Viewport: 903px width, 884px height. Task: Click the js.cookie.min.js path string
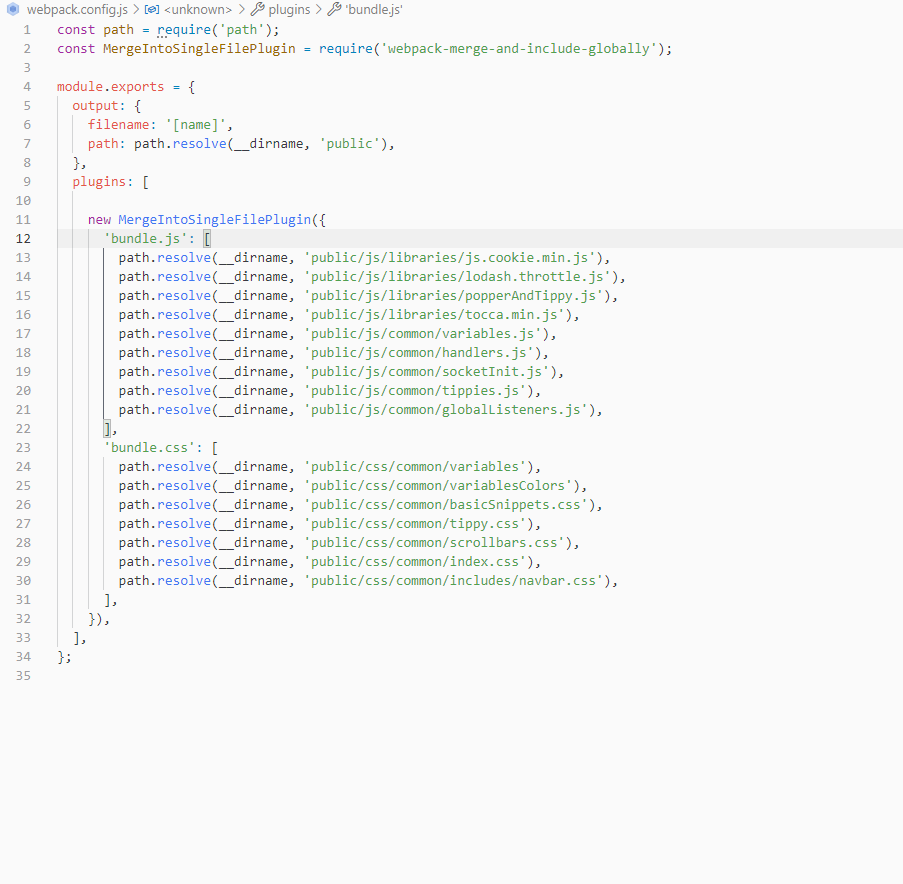pyautogui.click(x=450, y=258)
